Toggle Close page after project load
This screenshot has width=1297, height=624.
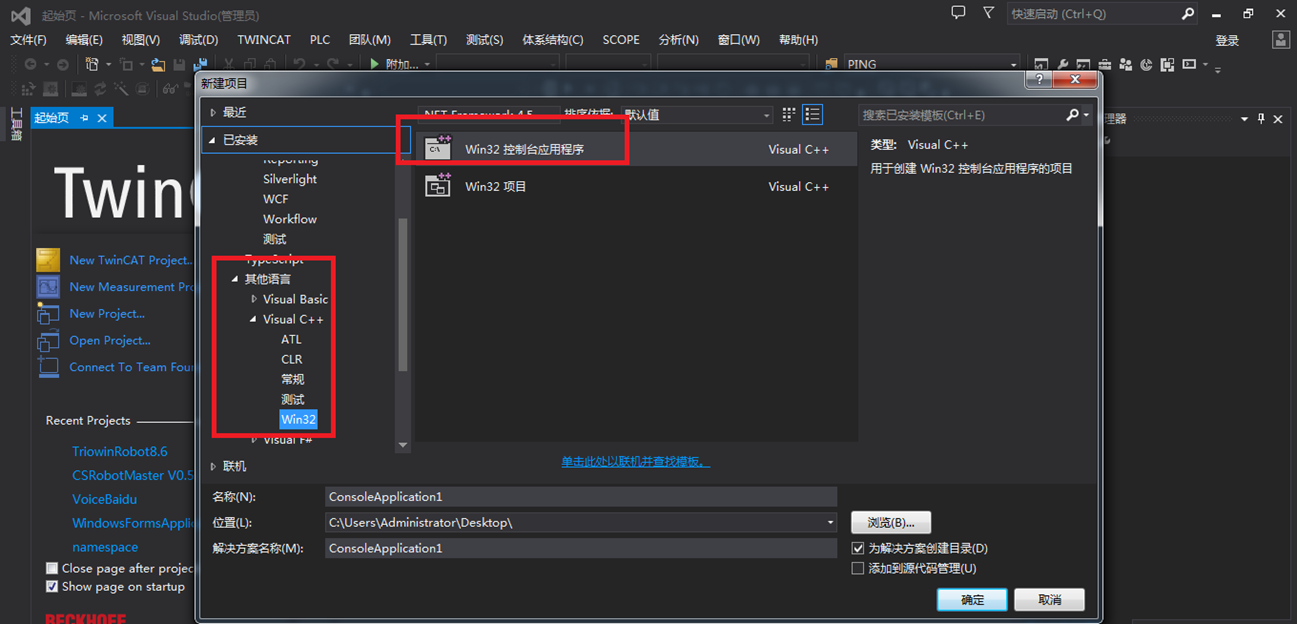tap(52, 568)
